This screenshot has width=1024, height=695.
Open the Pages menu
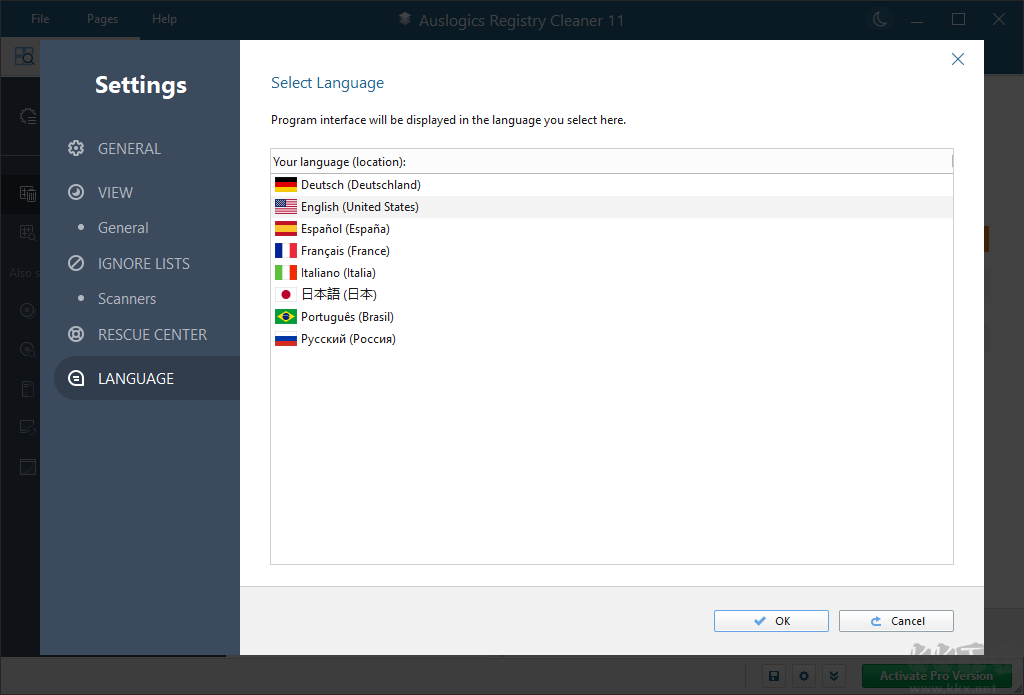coord(103,19)
